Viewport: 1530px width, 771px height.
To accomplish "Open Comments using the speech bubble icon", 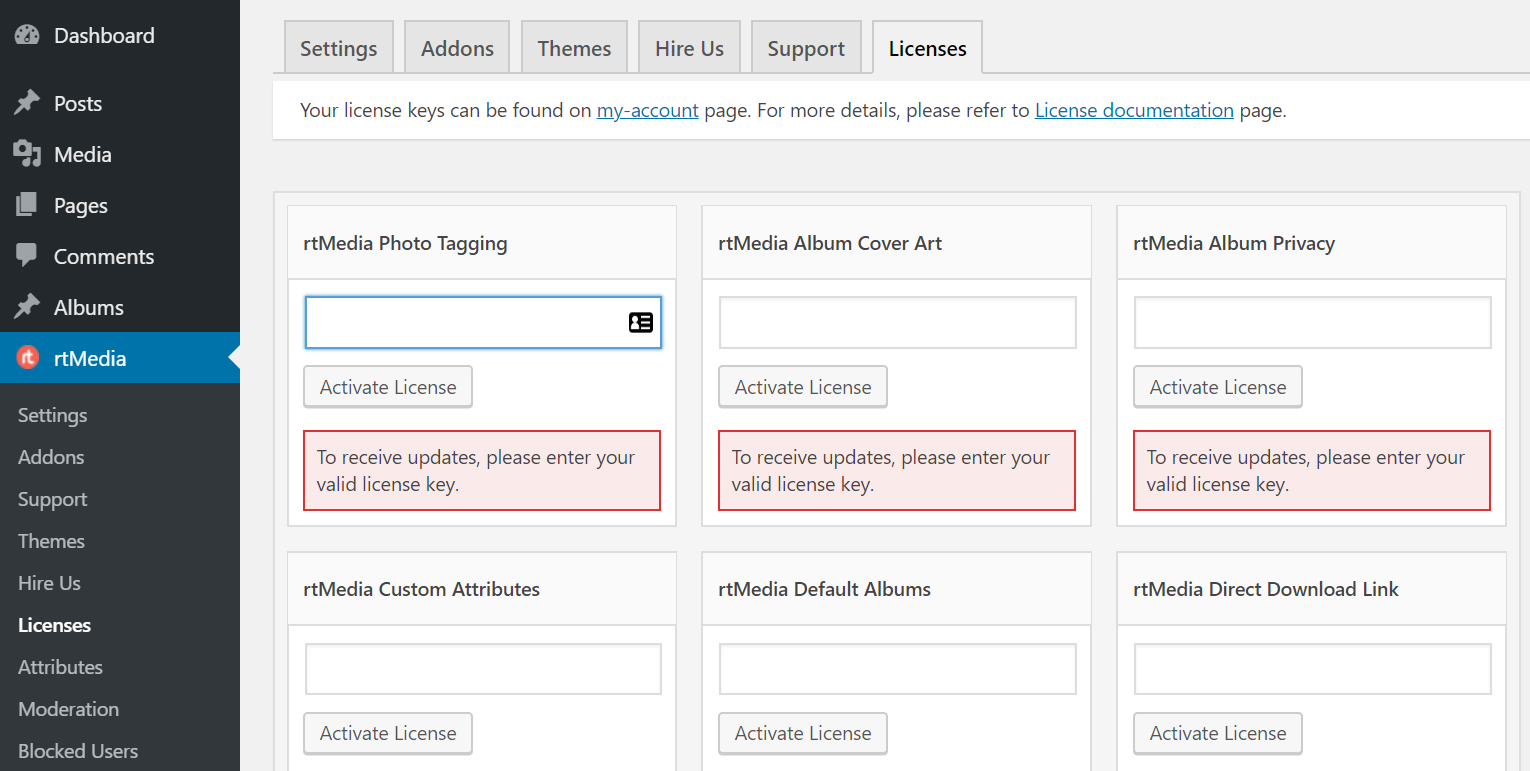I will click(27, 255).
